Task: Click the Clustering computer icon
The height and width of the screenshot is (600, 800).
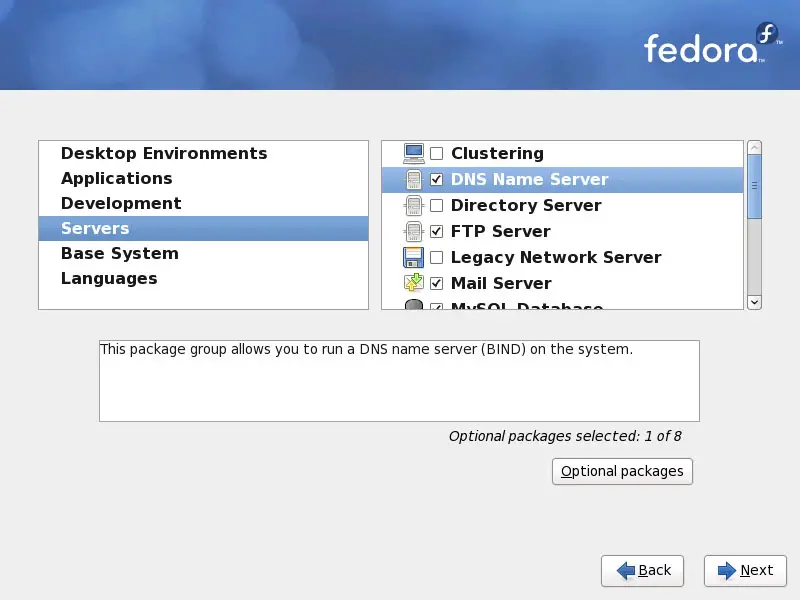Action: pos(413,153)
